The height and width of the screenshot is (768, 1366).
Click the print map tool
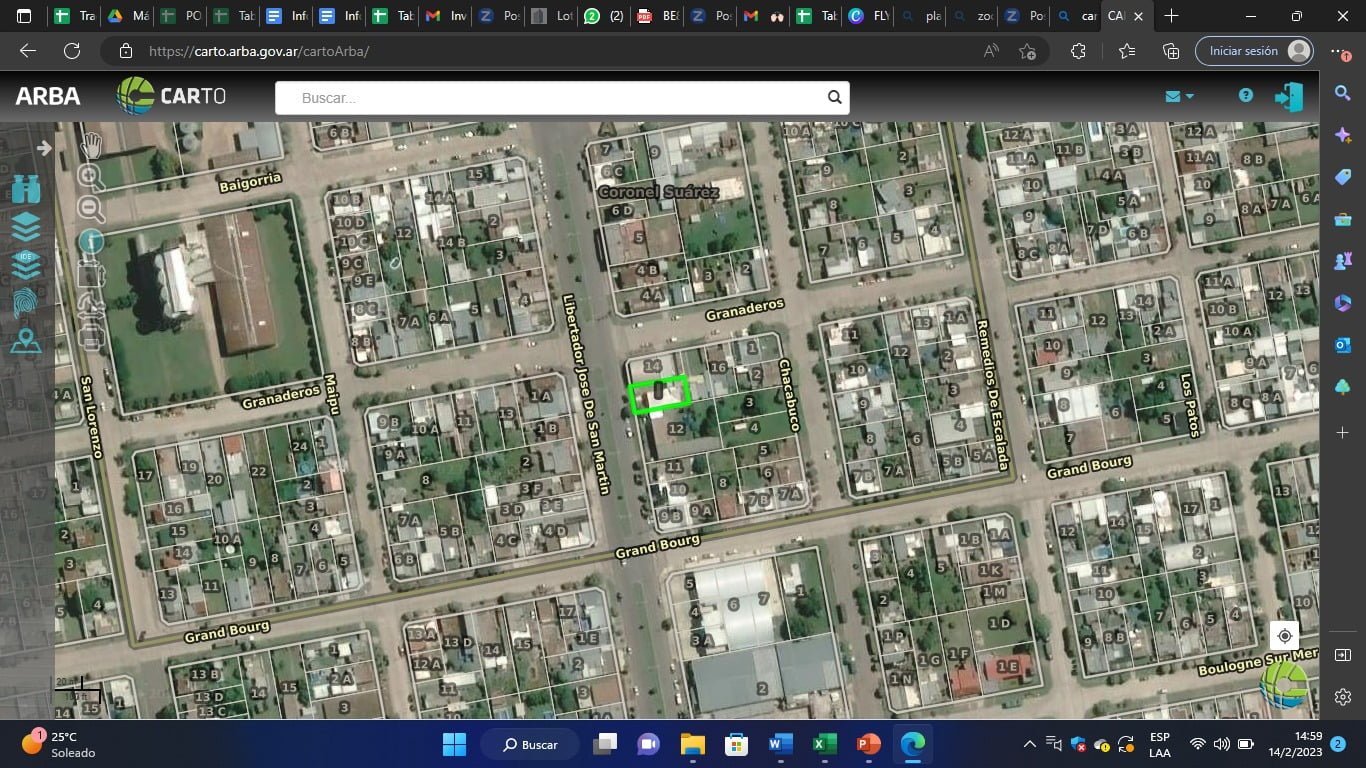[x=91, y=335]
